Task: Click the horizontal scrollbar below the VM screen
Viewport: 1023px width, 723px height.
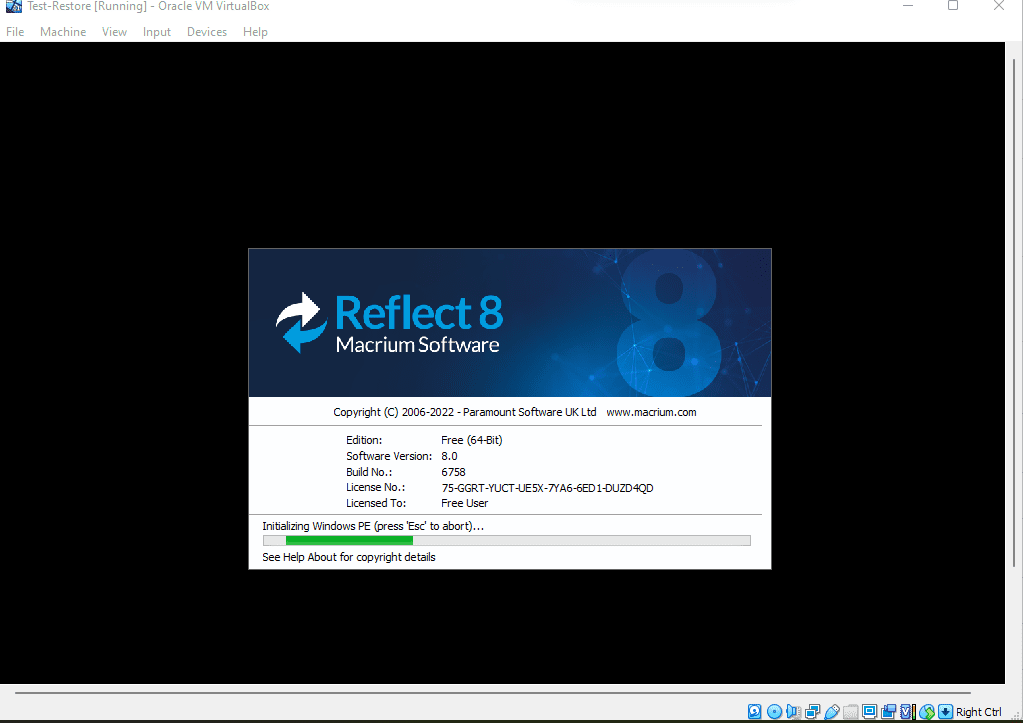Action: [493, 692]
